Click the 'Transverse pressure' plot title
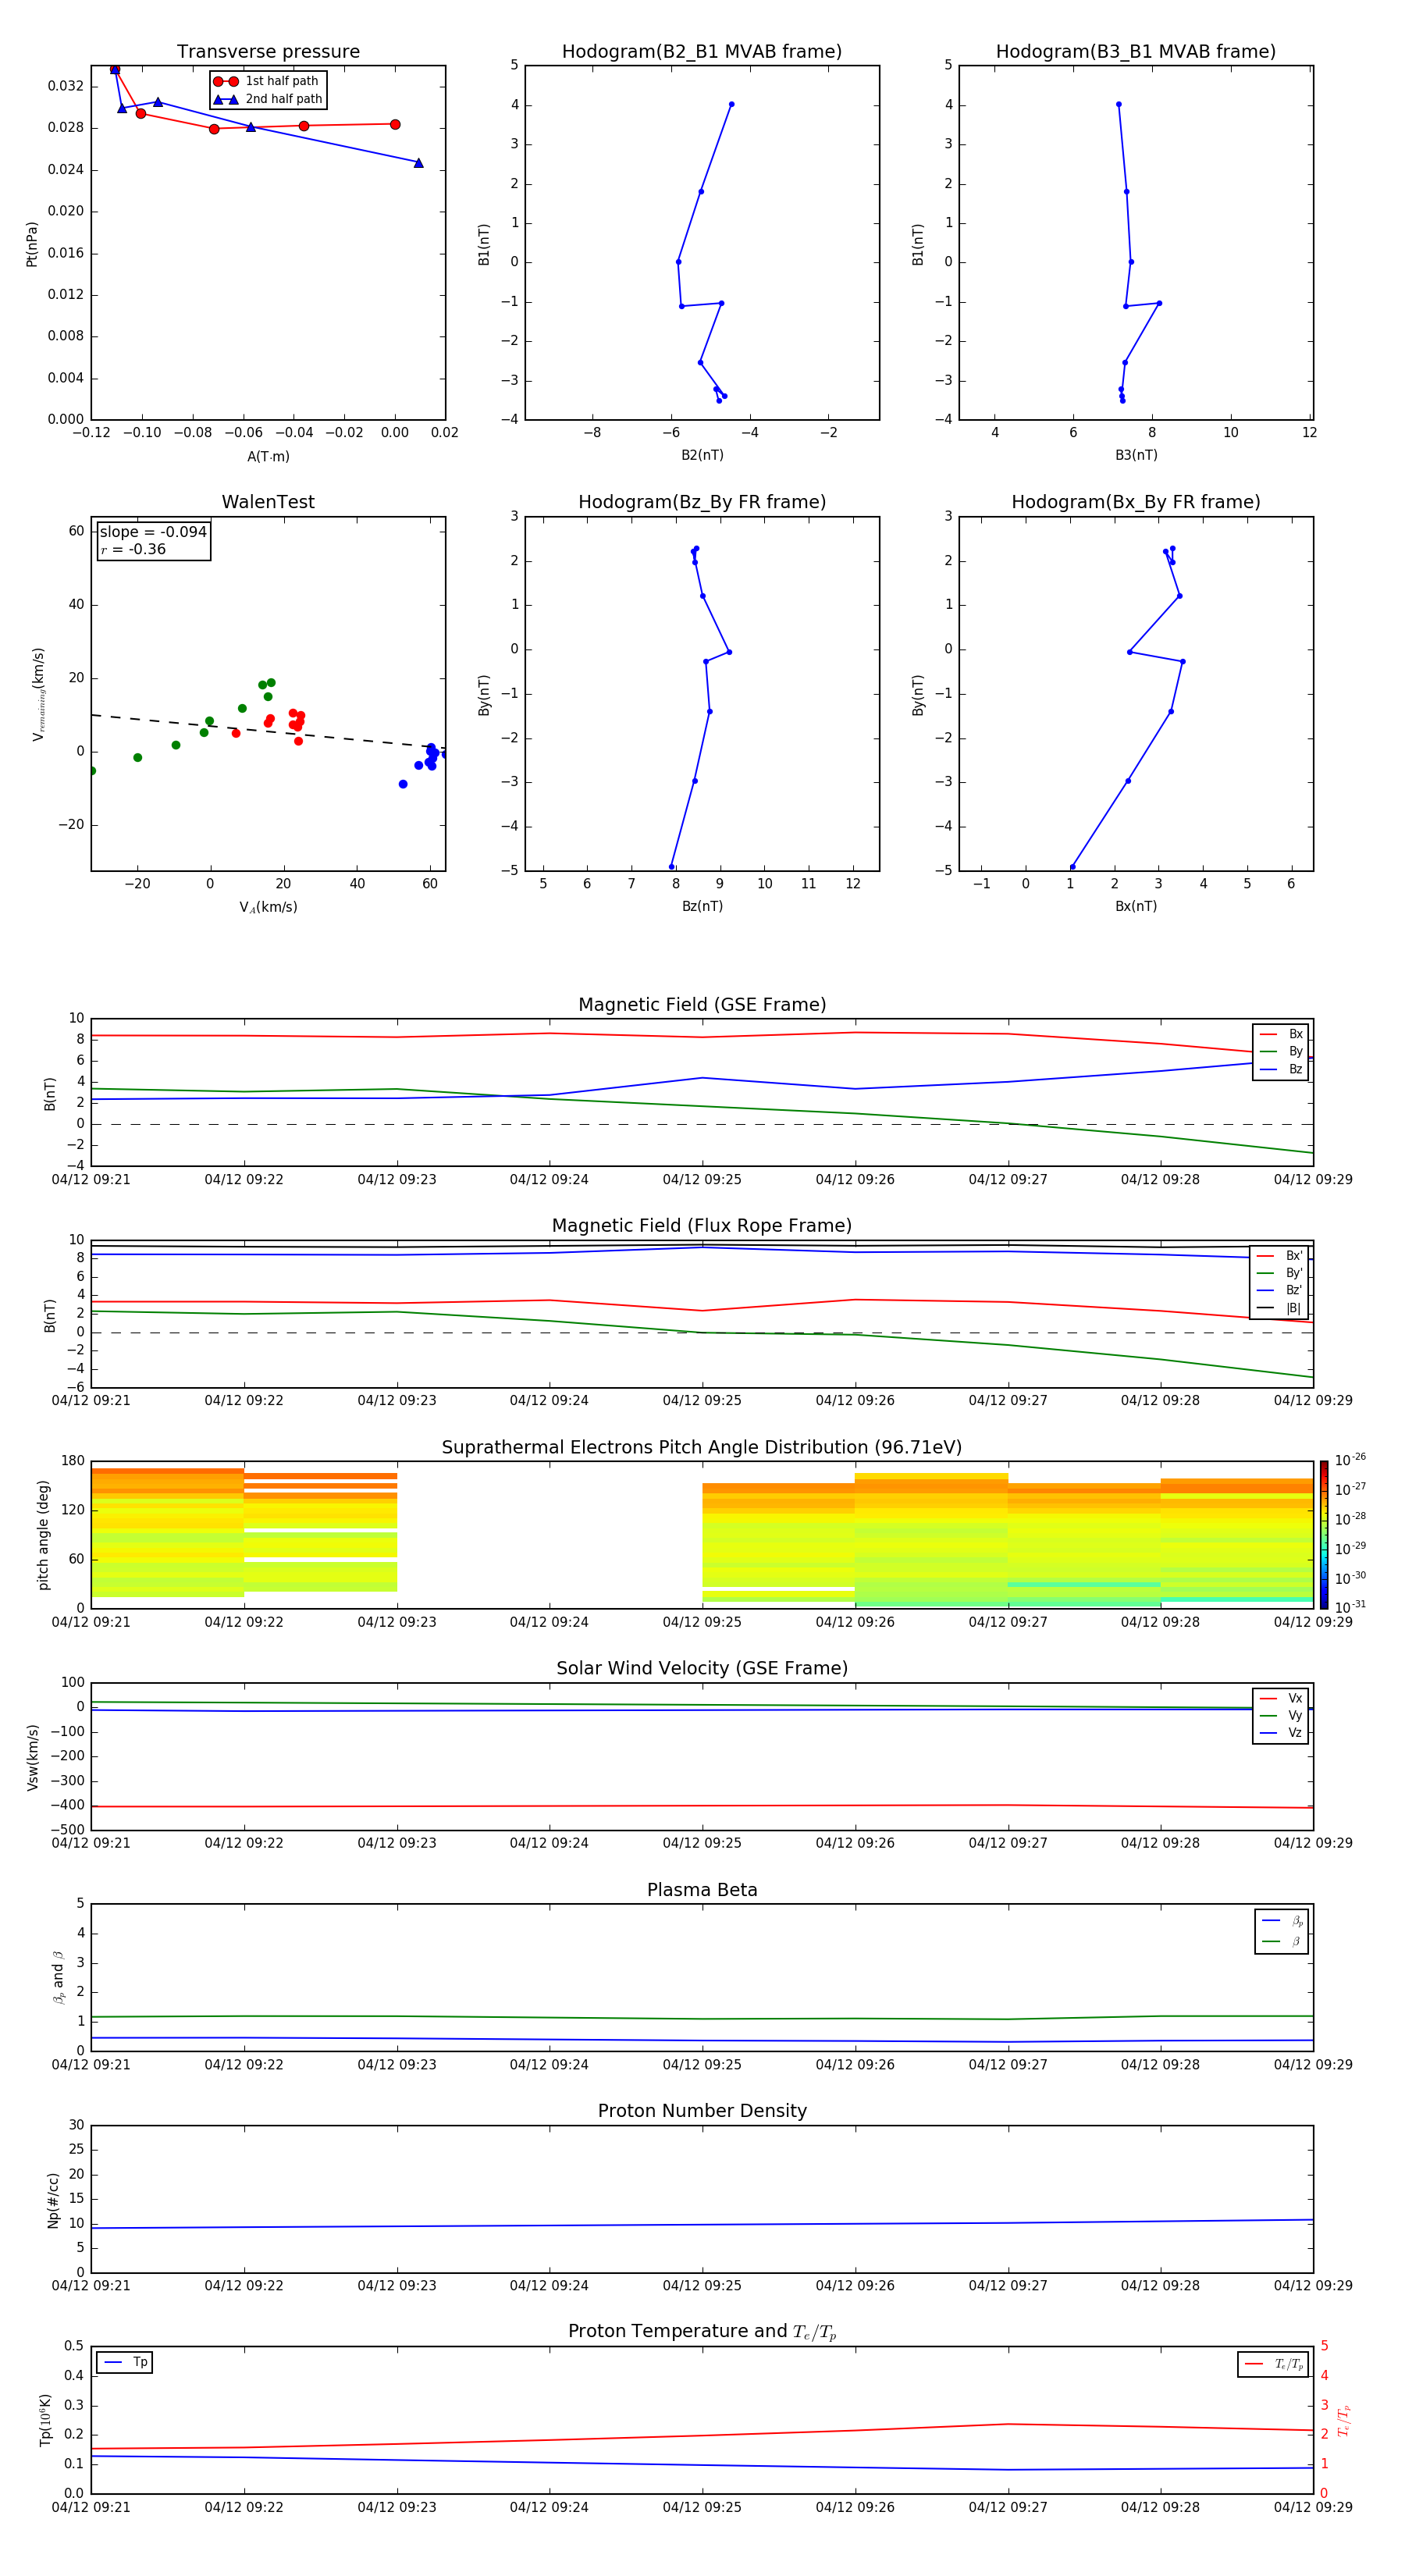The height and width of the screenshot is (2576, 1405). pyautogui.click(x=268, y=51)
